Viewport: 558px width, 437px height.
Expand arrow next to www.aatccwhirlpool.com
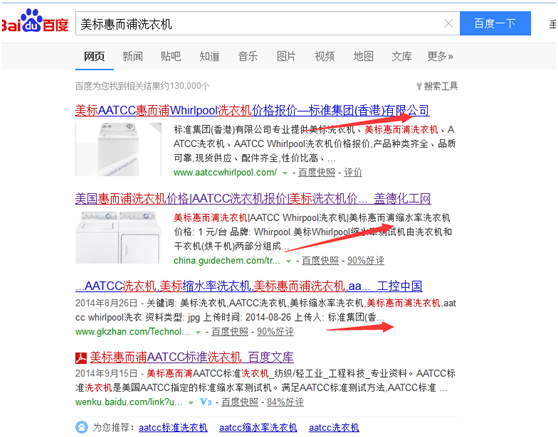285,173
